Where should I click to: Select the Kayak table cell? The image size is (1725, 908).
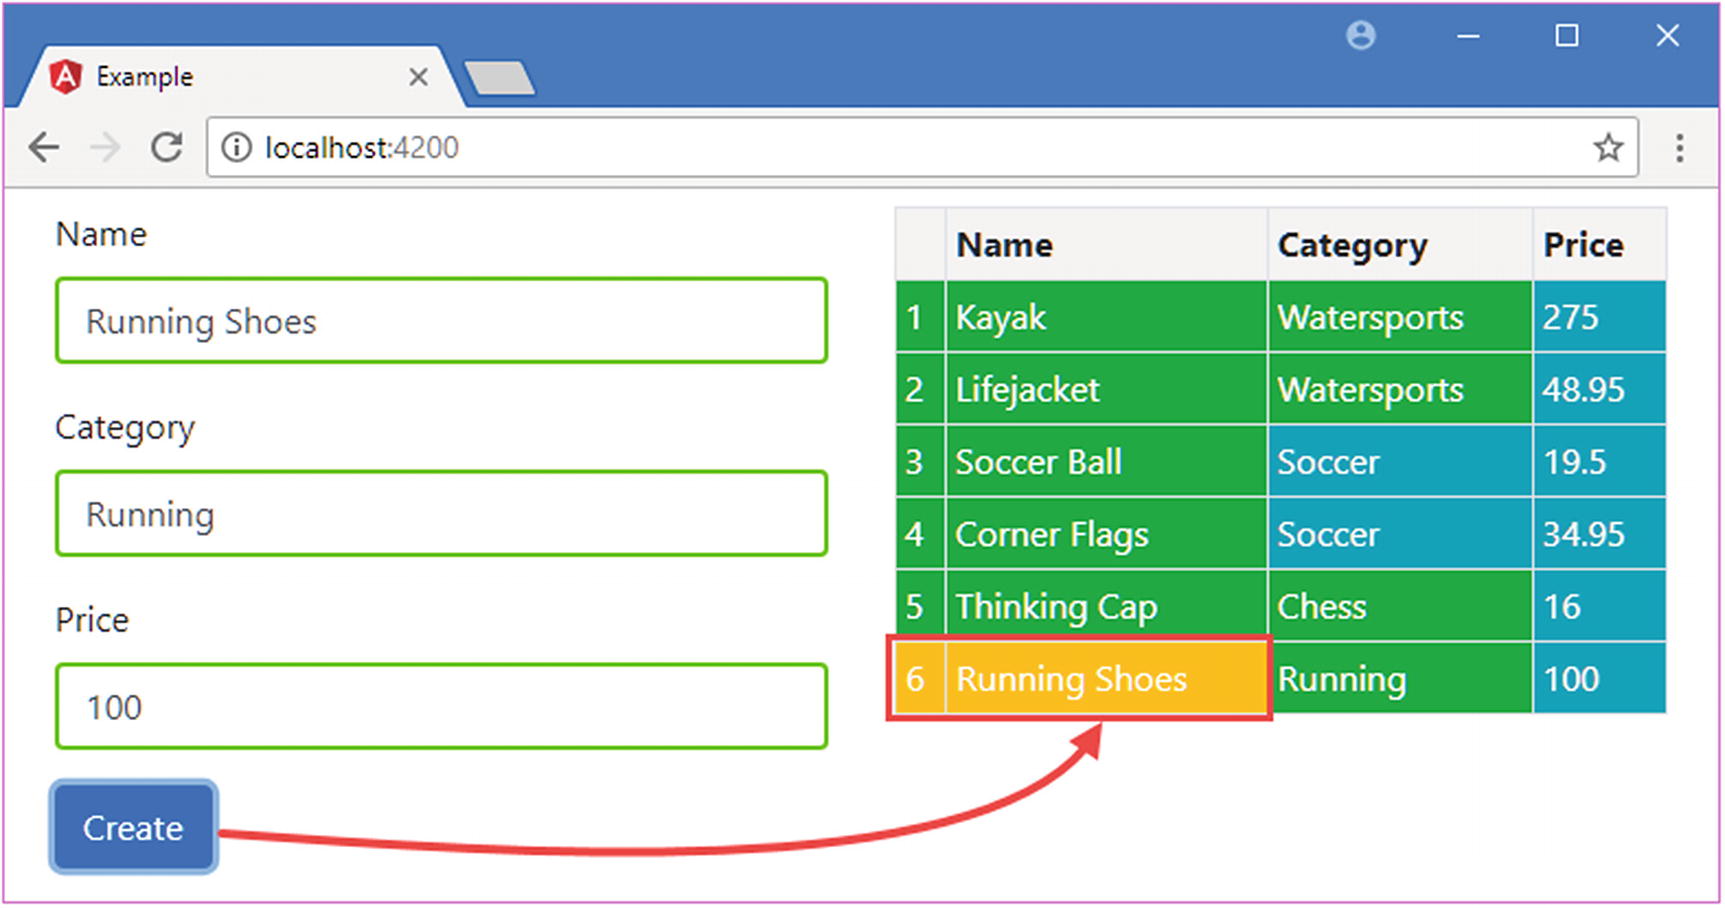(x=1107, y=317)
